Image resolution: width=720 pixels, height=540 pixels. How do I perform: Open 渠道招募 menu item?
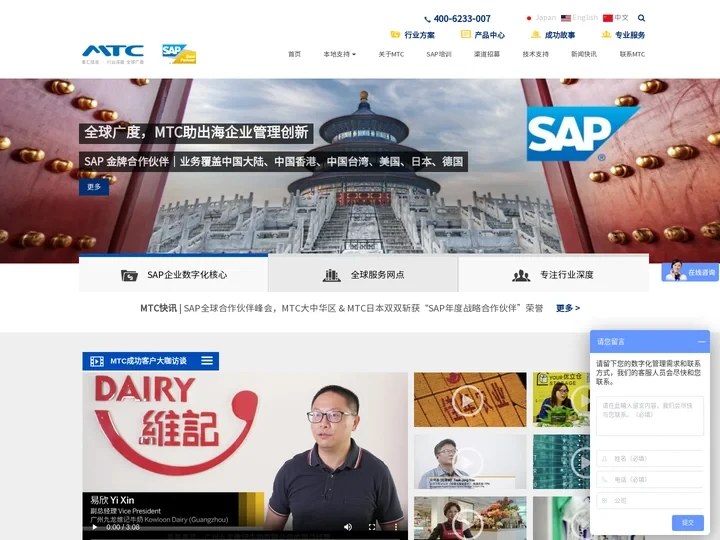point(487,54)
